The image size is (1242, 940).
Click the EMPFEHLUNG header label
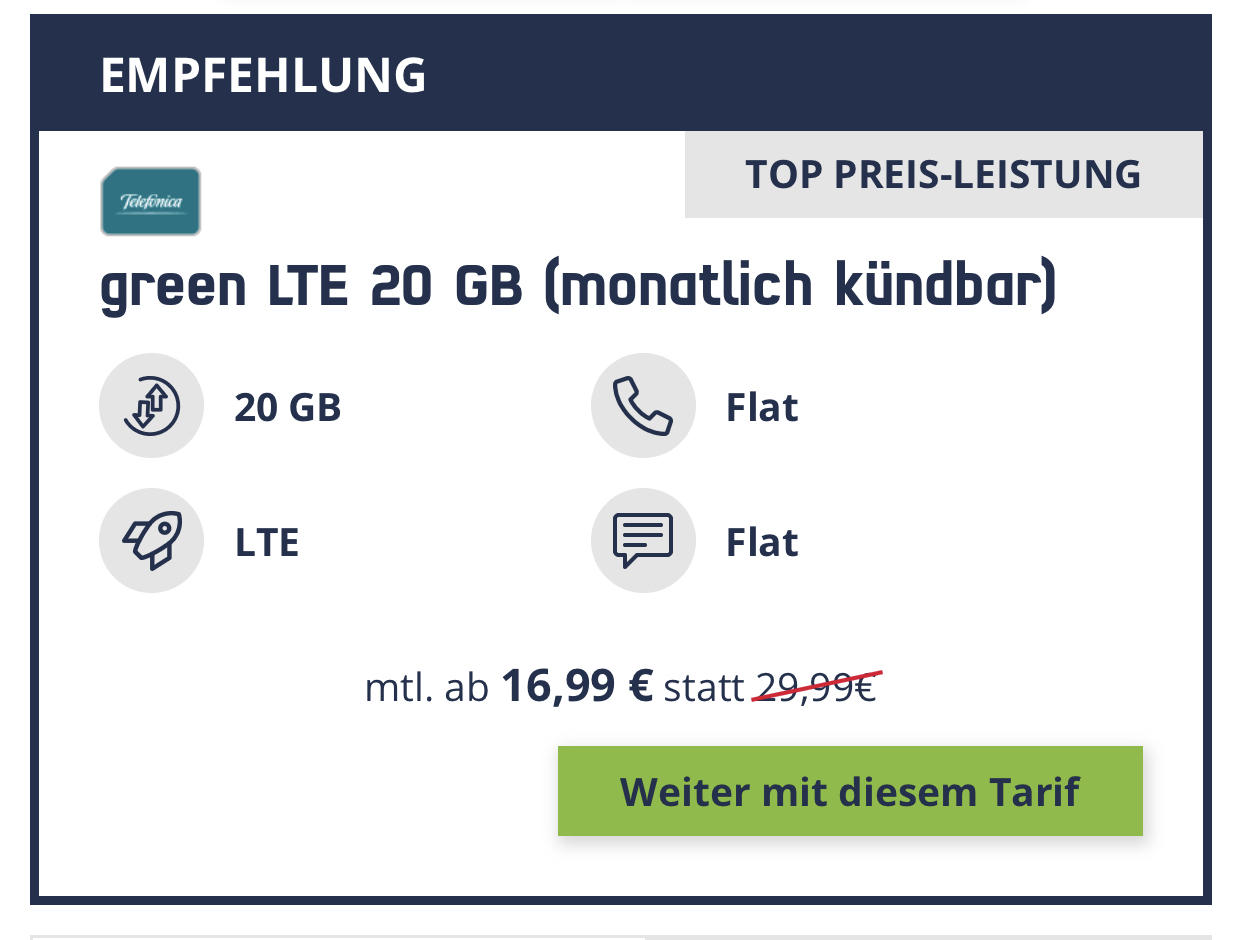coord(263,76)
